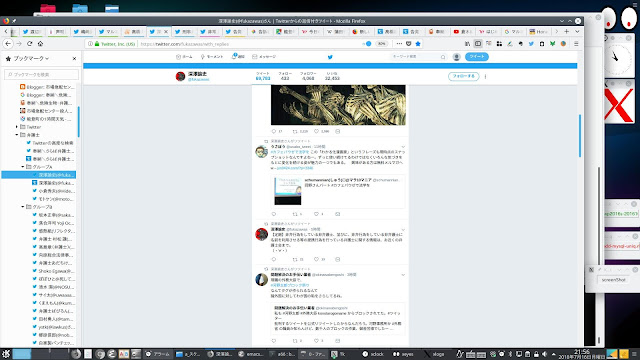The height and width of the screenshot is (360, 640).
Task: Reload the current Twitter page
Action: click(30, 44)
